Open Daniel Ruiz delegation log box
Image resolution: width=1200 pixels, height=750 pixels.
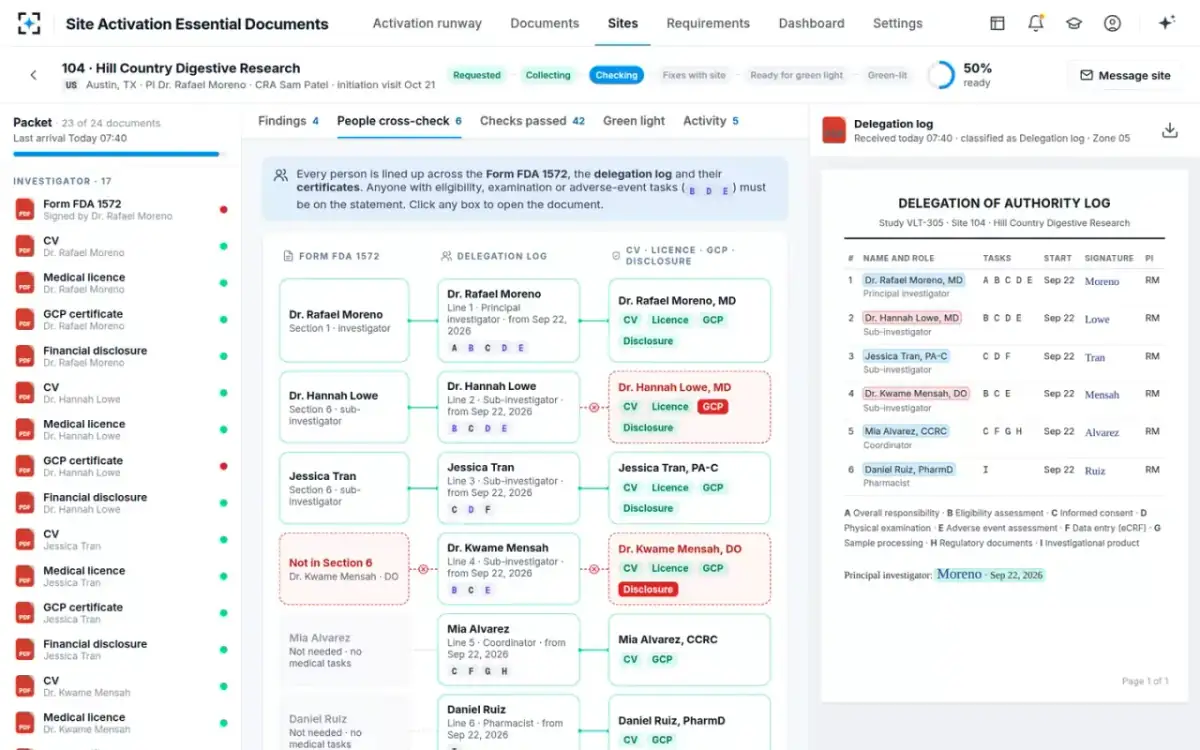[509, 722]
